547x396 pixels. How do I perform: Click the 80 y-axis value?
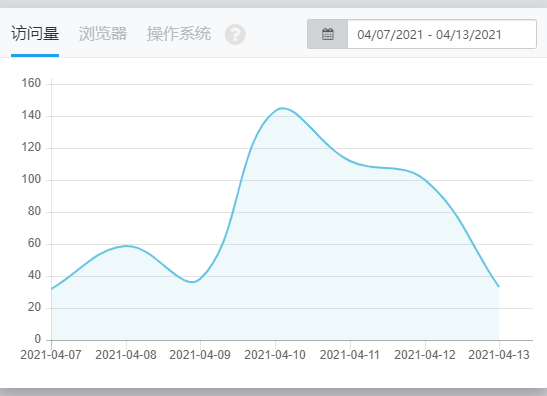[35, 211]
